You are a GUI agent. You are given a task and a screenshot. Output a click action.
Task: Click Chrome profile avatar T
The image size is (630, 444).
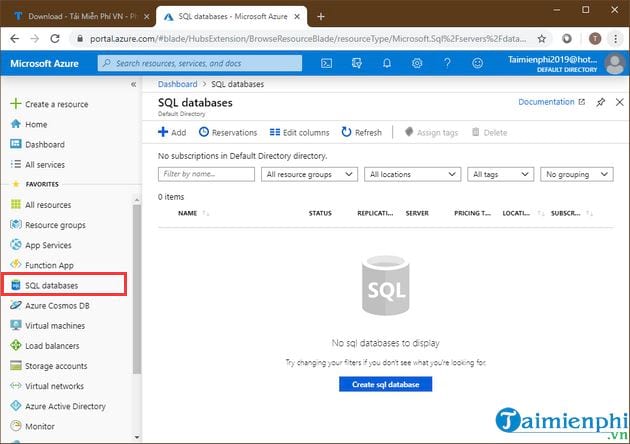595,39
